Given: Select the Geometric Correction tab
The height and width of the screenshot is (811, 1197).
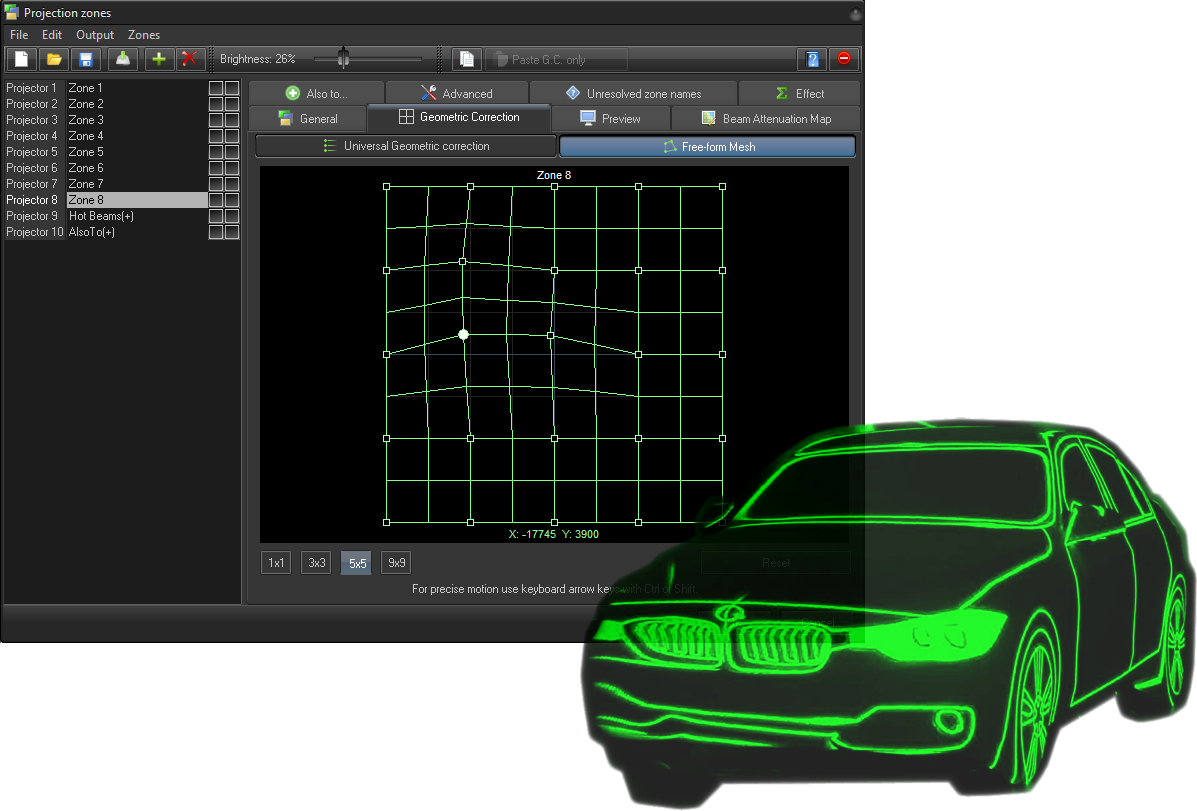Looking at the screenshot, I should tap(459, 117).
